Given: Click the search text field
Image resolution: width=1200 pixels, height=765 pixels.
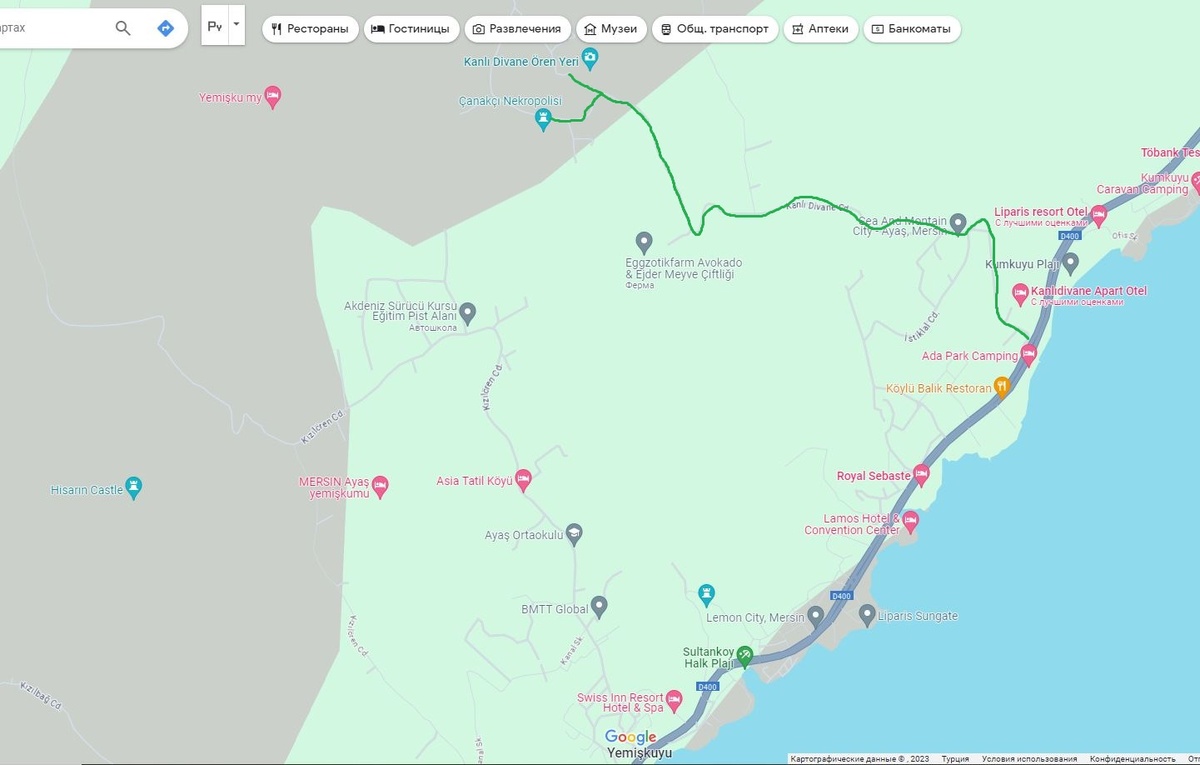Looking at the screenshot, I should 50,28.
